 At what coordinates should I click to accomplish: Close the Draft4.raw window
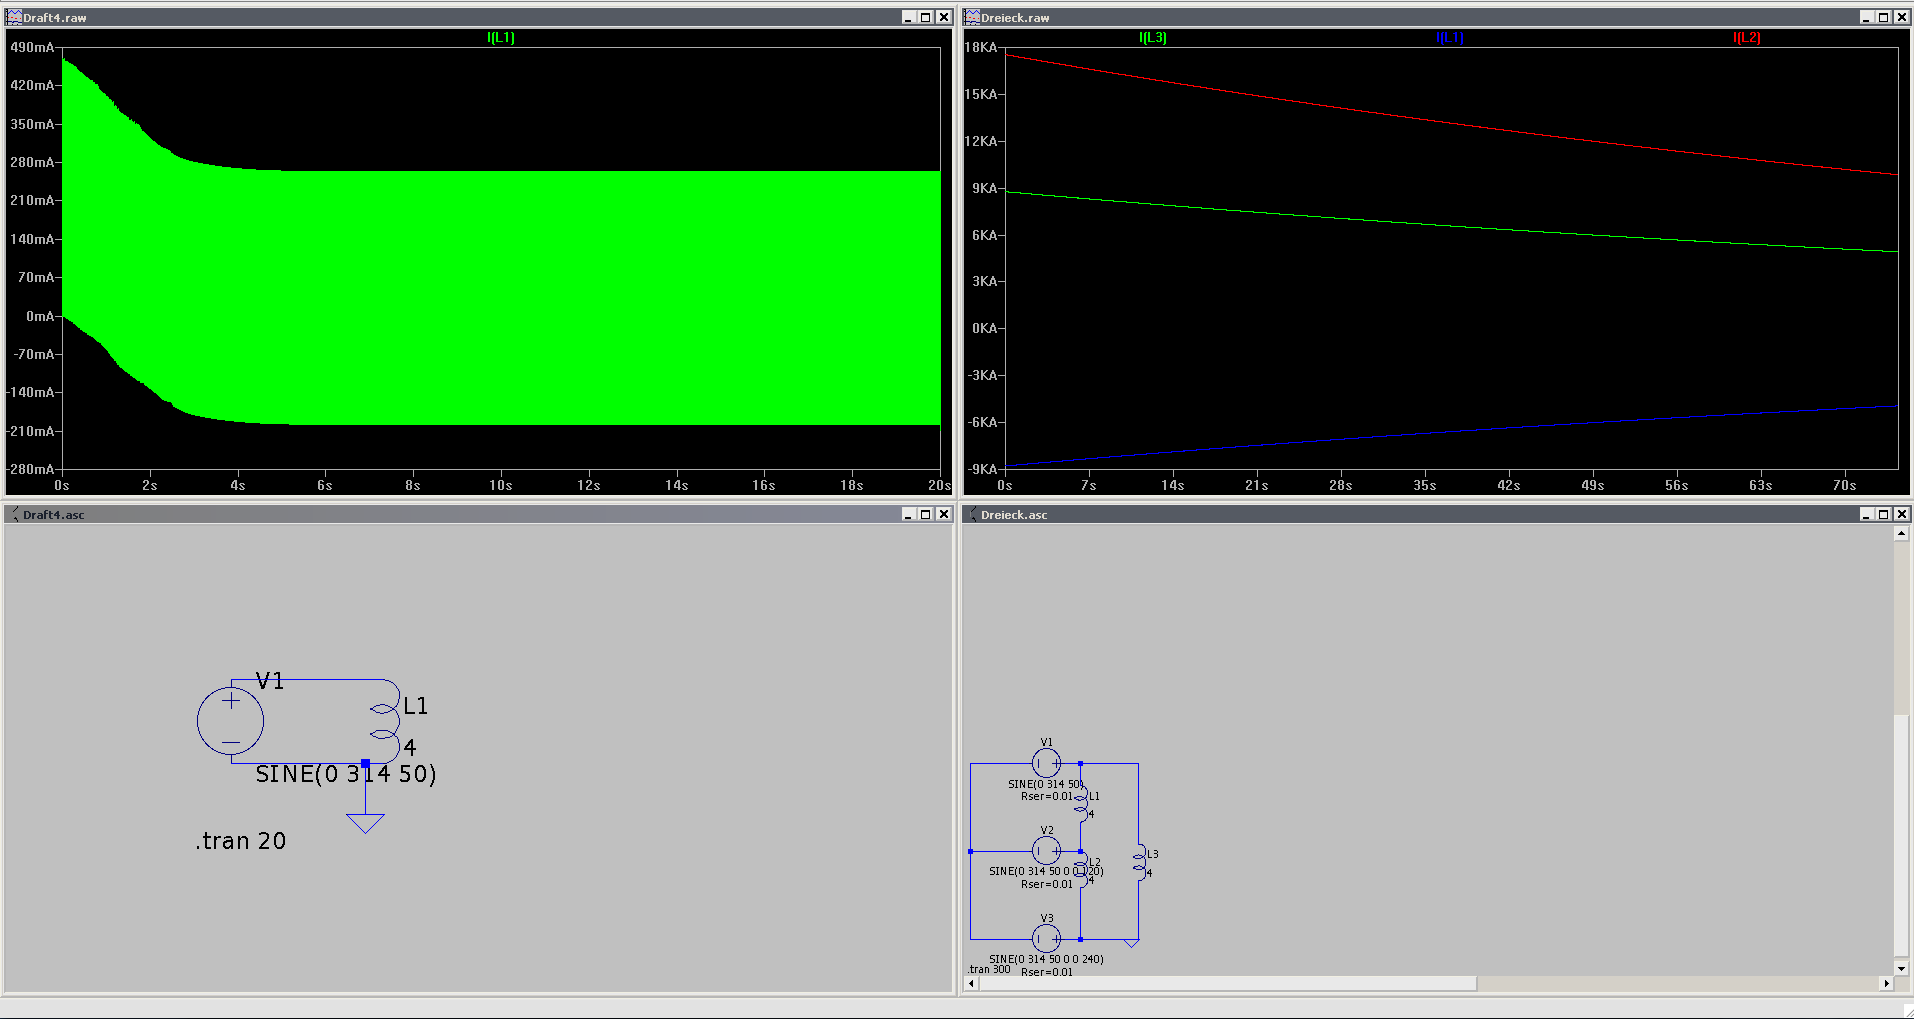point(943,17)
